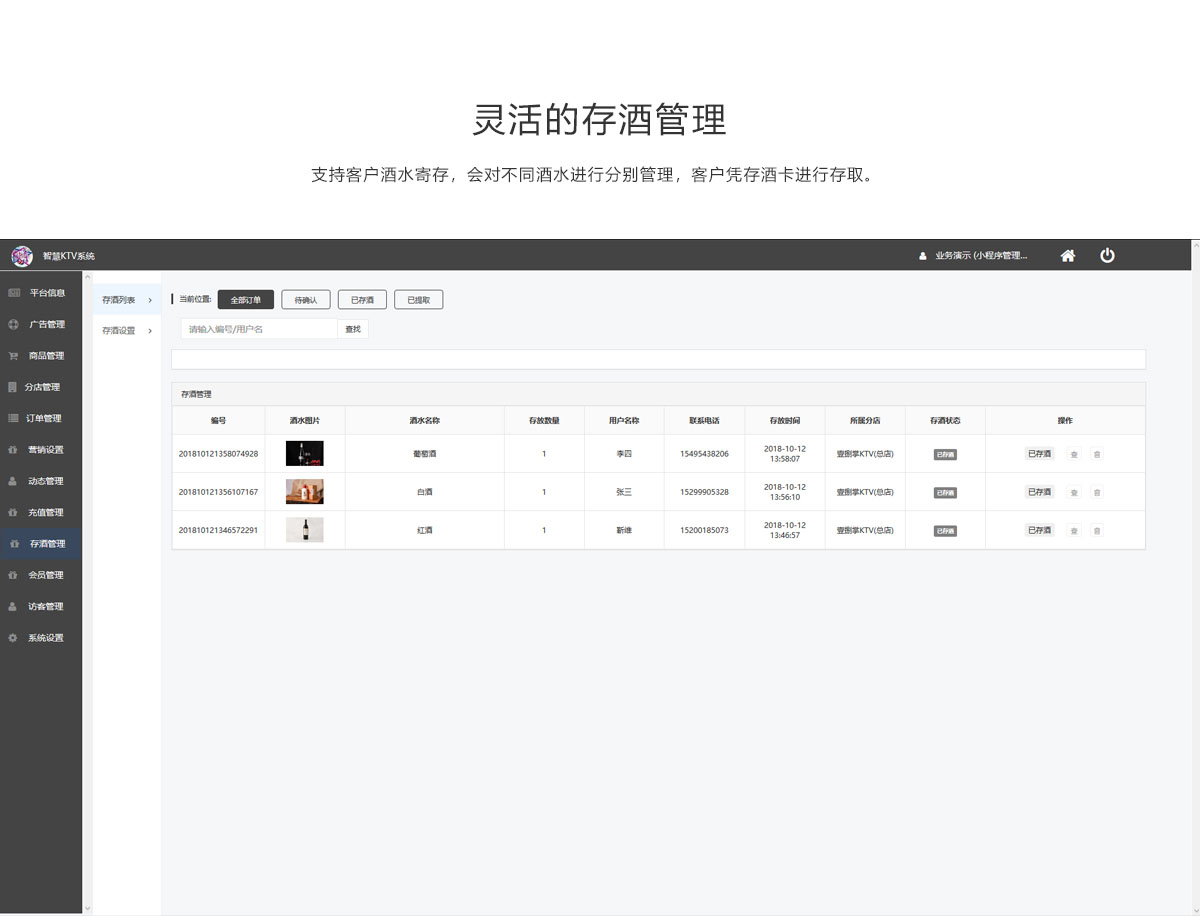Screen dimensions: 1200x916
Task: Open 商品管理 via its cart icon
Action: (x=14, y=356)
